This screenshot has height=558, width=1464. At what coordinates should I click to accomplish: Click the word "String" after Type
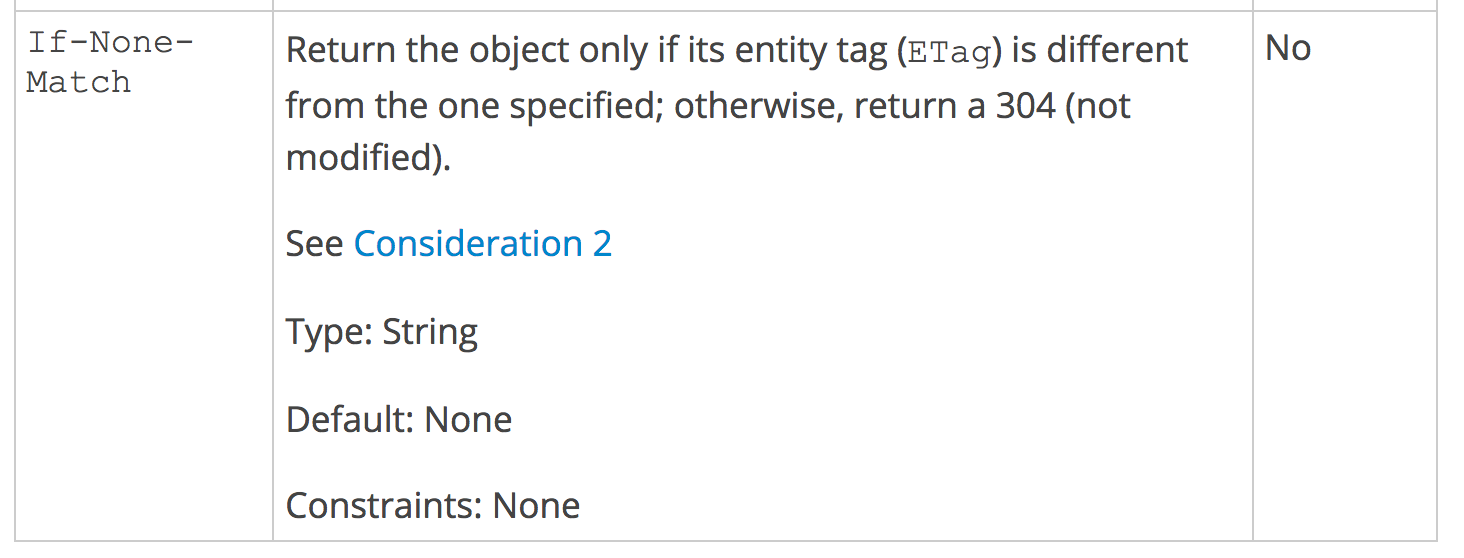[430, 332]
